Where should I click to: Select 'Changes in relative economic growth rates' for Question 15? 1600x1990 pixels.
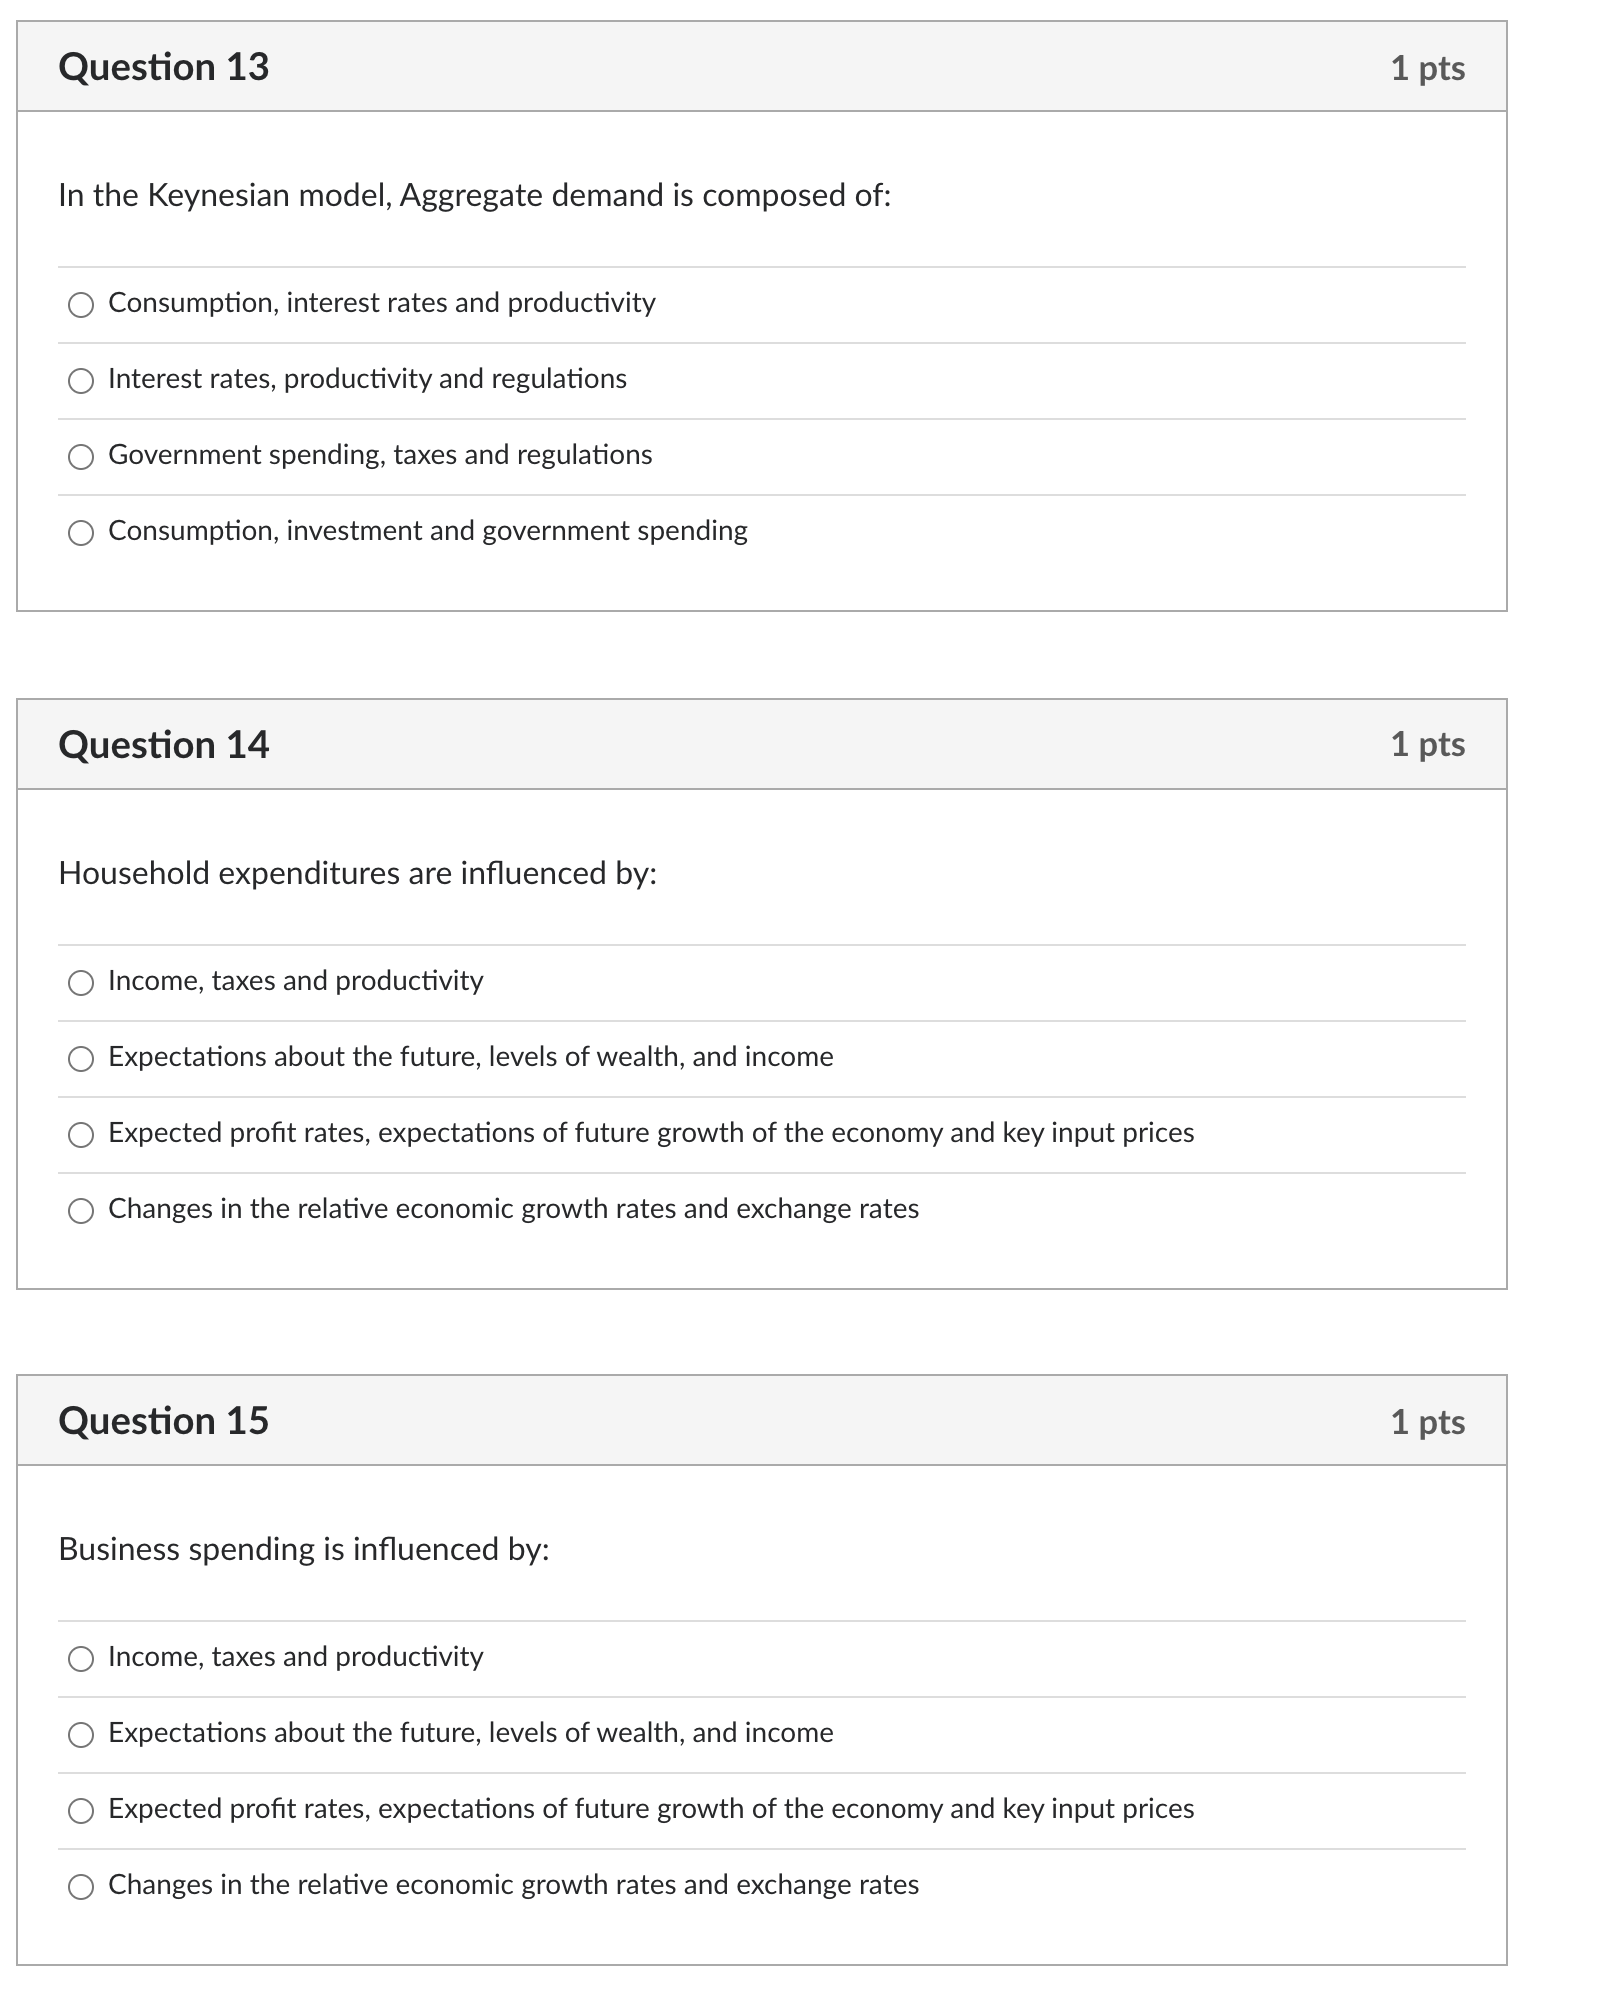81,1887
